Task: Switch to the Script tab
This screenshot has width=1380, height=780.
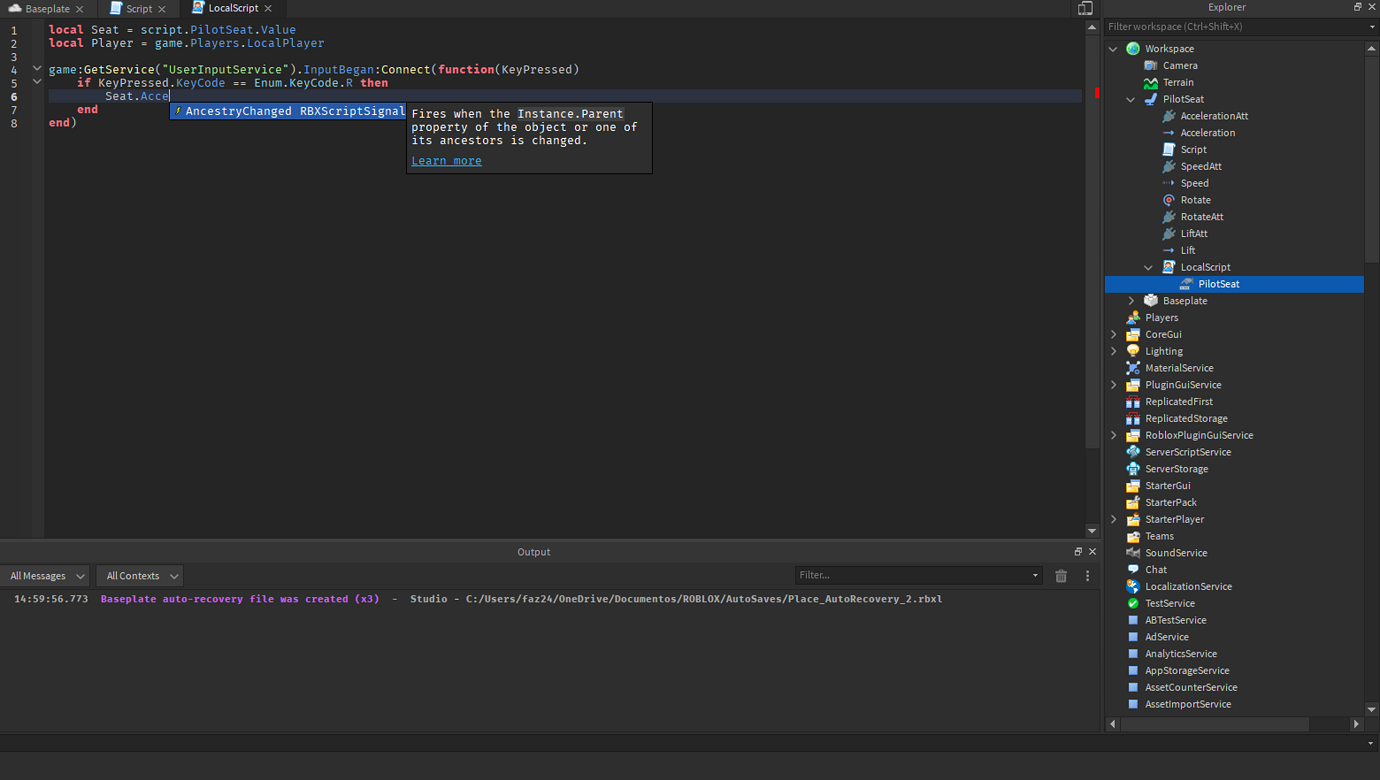Action: [x=138, y=8]
